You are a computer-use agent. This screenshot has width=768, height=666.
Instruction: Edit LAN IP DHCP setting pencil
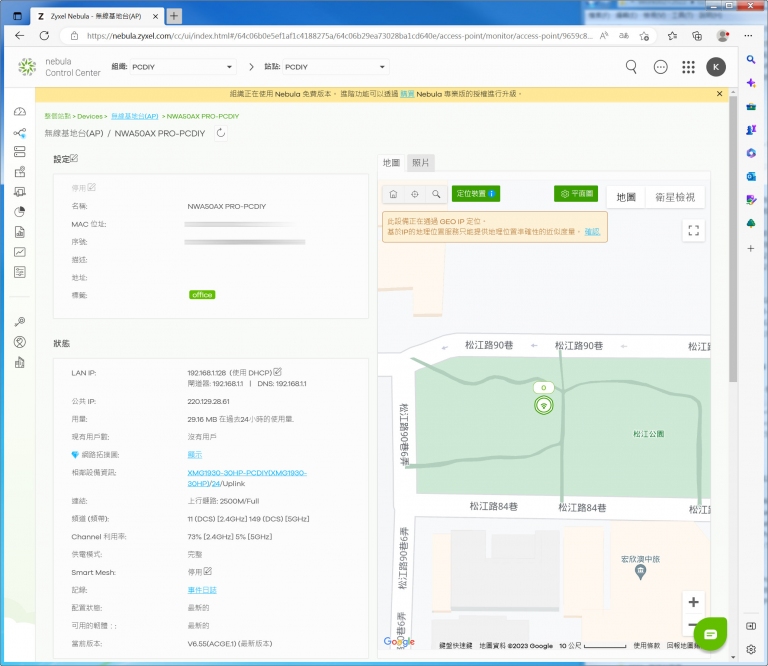pos(278,372)
